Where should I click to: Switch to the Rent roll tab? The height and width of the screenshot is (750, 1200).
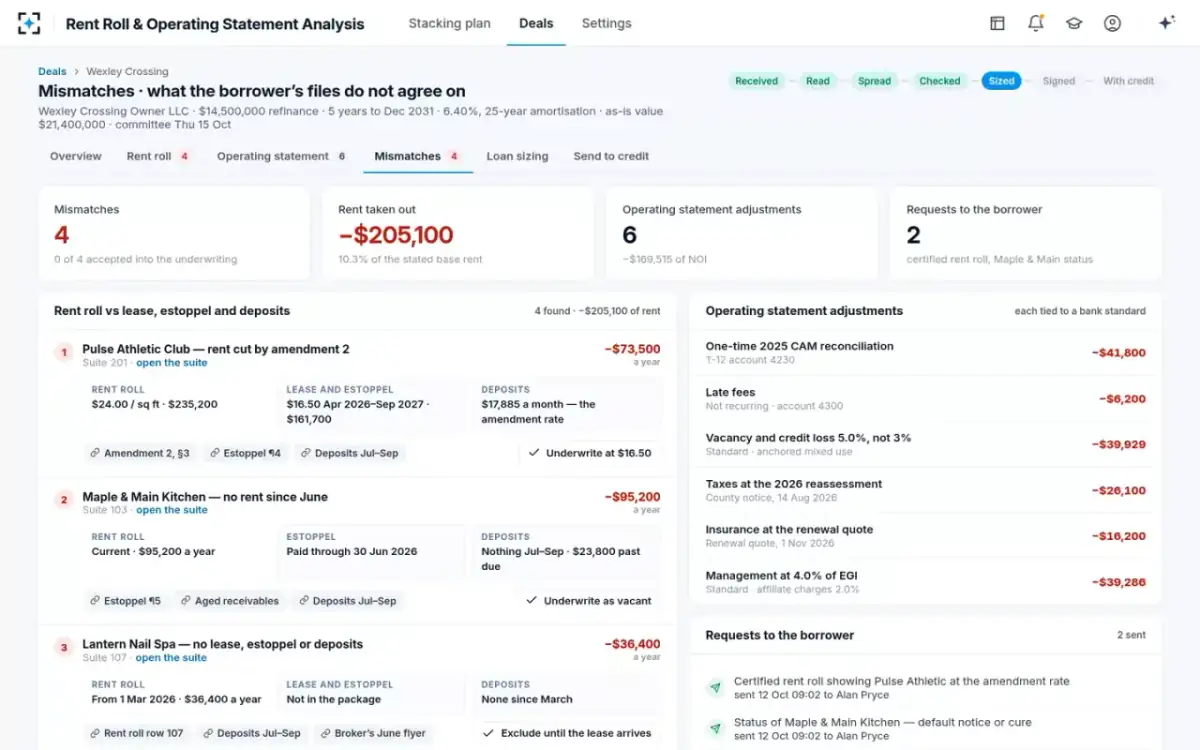(x=158, y=156)
